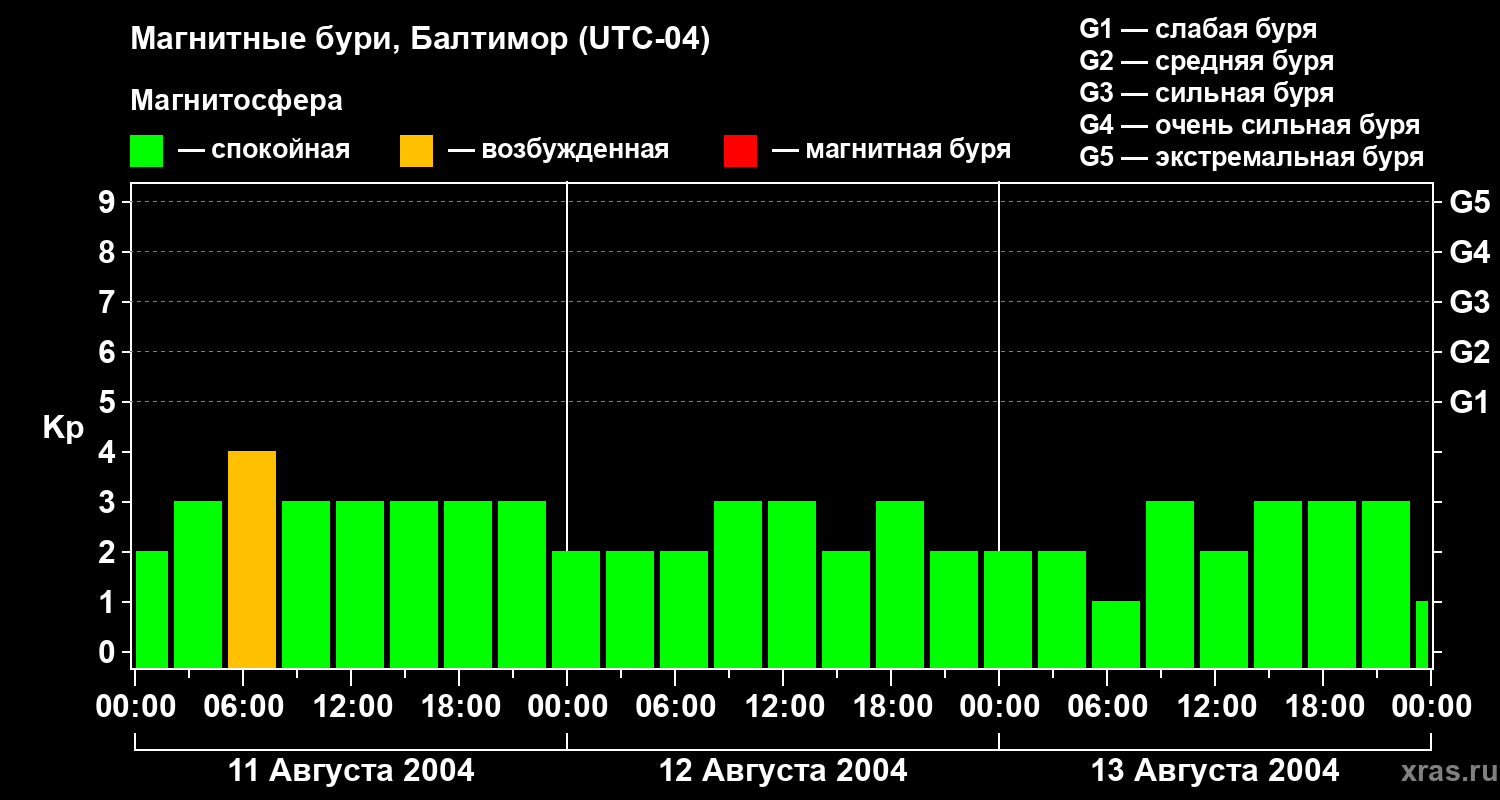Click the orange 'возбужденная' legend swatch

point(416,150)
